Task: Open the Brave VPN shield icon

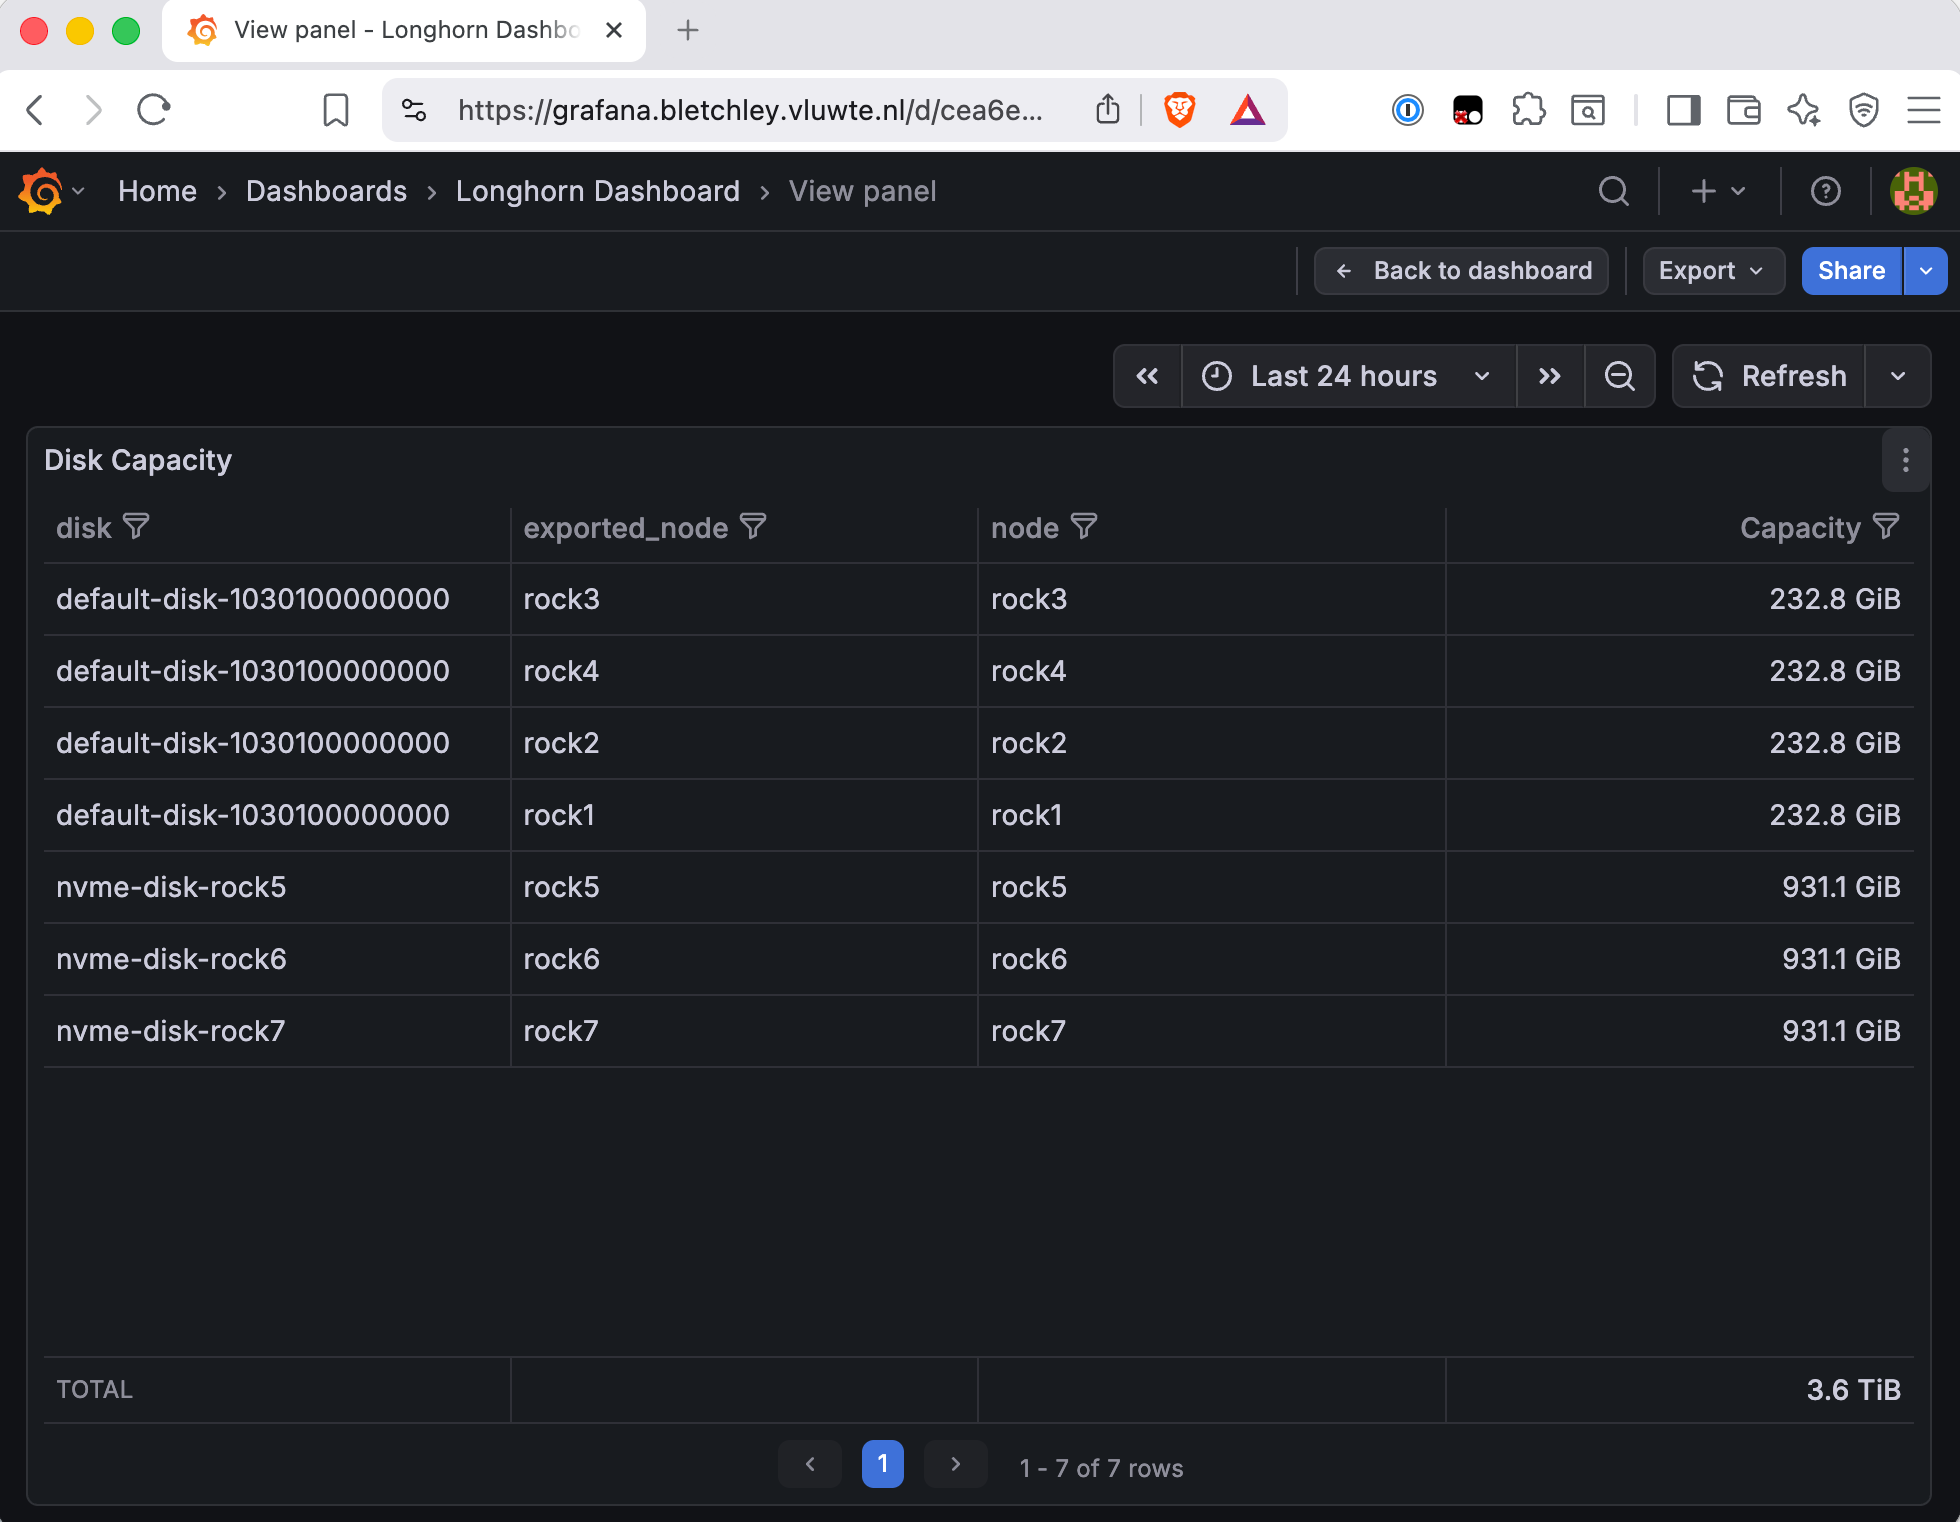Action: click(x=1863, y=109)
